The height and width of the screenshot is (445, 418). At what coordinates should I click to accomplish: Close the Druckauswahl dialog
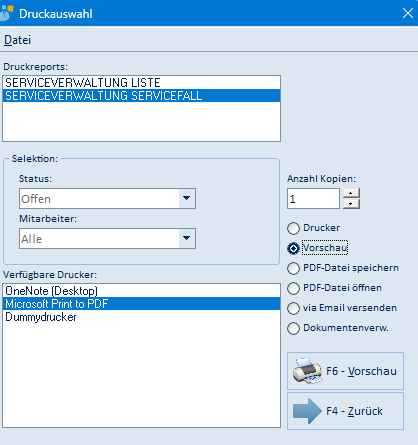click(x=408, y=13)
